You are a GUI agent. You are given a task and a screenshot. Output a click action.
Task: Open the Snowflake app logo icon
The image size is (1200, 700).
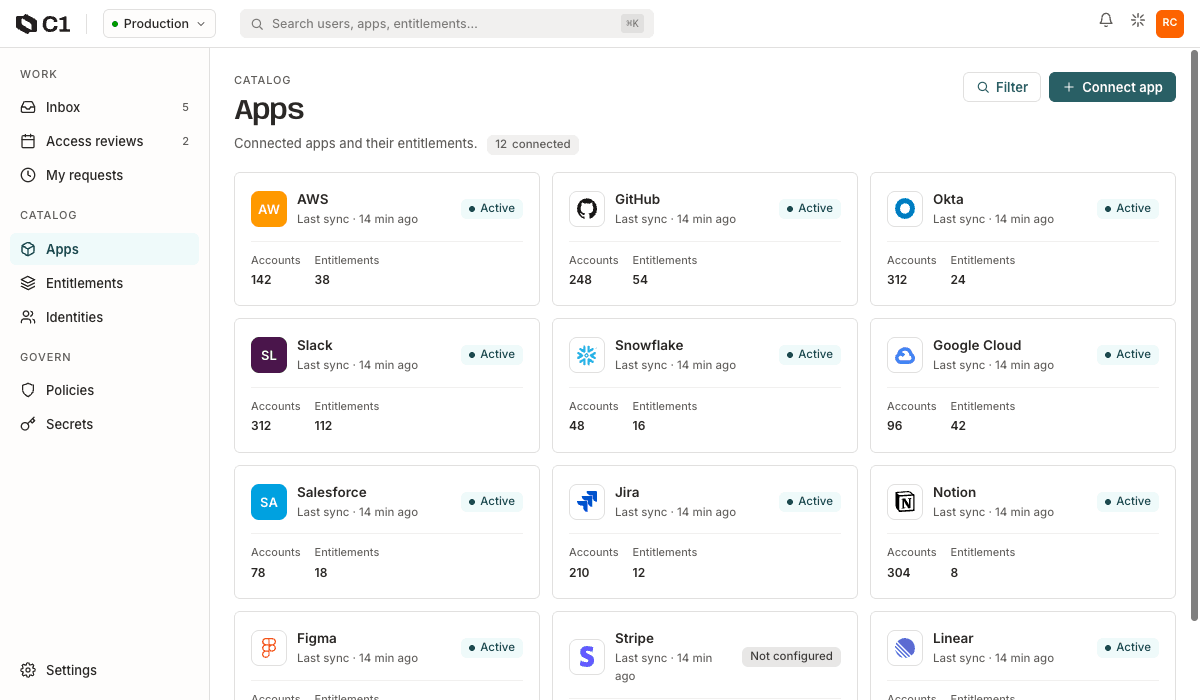(x=587, y=355)
